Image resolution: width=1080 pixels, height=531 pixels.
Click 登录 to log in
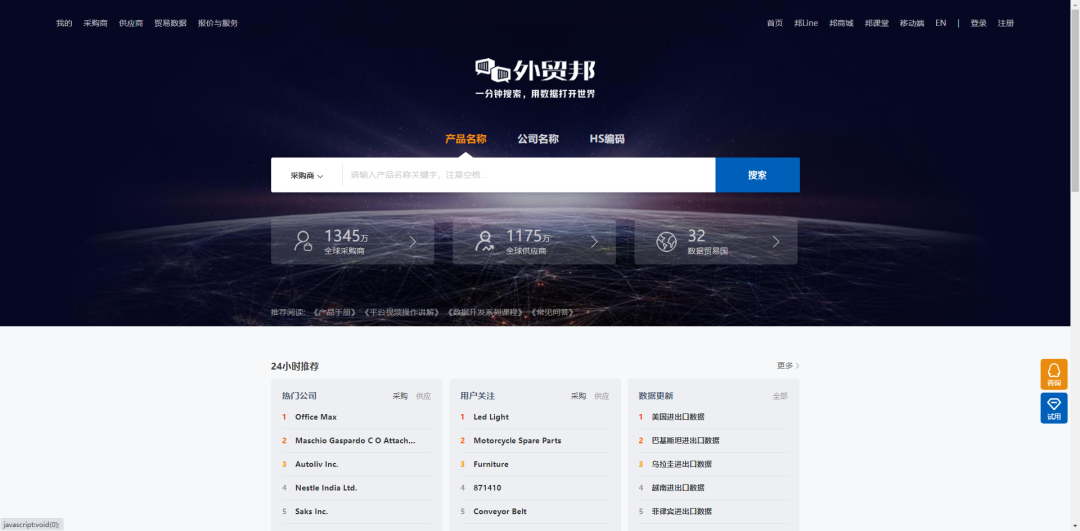(x=979, y=23)
